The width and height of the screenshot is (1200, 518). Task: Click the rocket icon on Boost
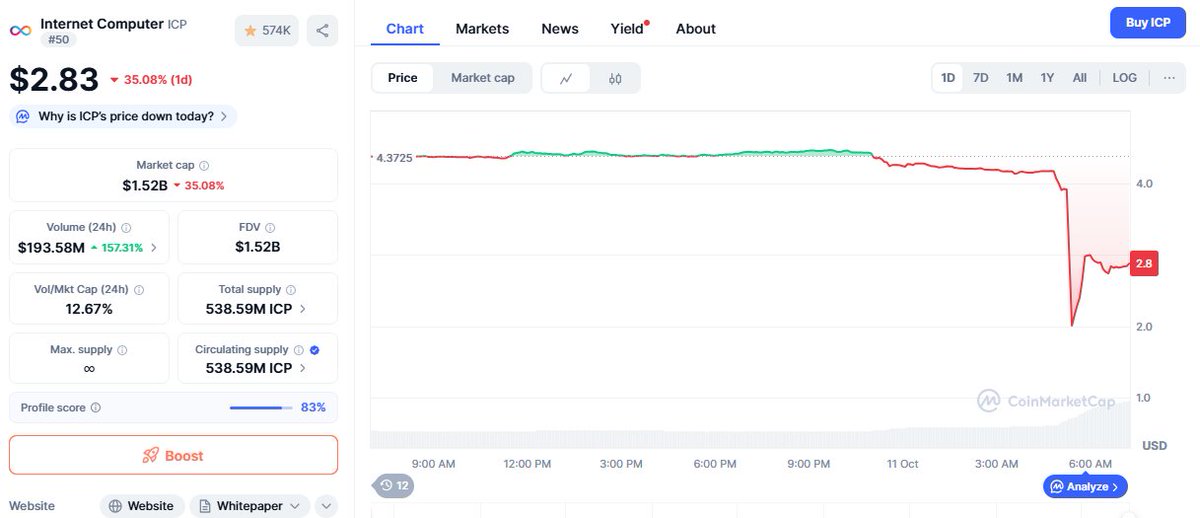(x=151, y=456)
